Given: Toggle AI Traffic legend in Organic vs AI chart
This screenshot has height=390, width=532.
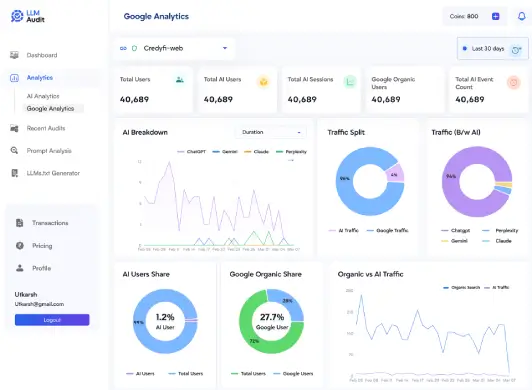Looking at the screenshot, I should click(497, 287).
